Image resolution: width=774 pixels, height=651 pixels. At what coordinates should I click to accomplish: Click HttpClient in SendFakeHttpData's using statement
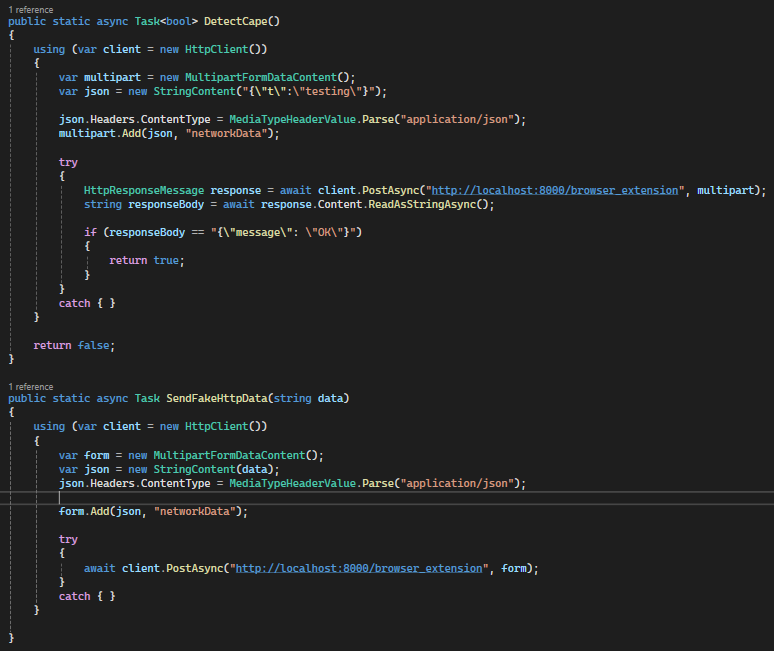217,427
